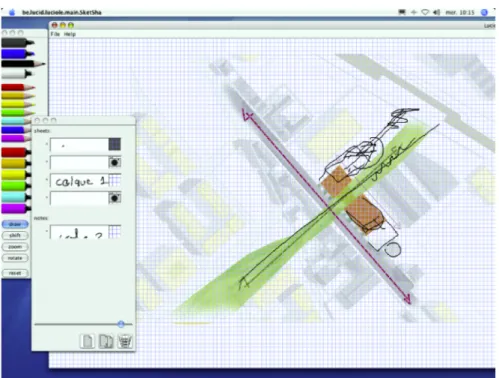Activate the draw mode button
The image size is (499, 378).
point(15,224)
